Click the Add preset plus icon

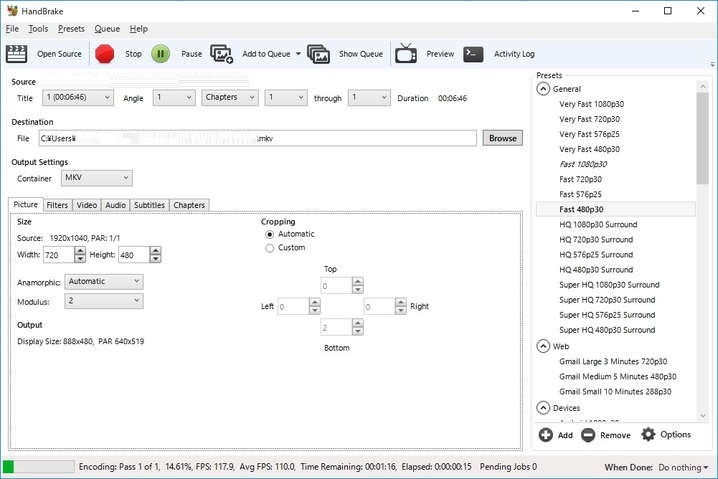coord(545,435)
